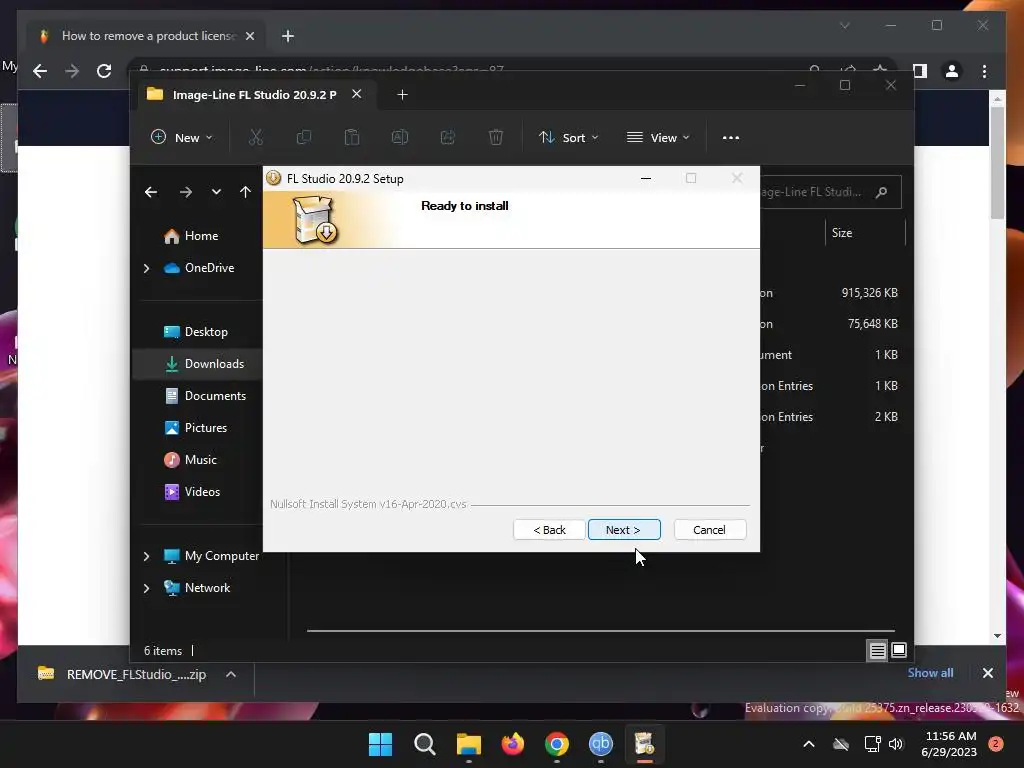Cancel the FL Studio installation
Image resolution: width=1024 pixels, height=768 pixels.
(x=709, y=530)
